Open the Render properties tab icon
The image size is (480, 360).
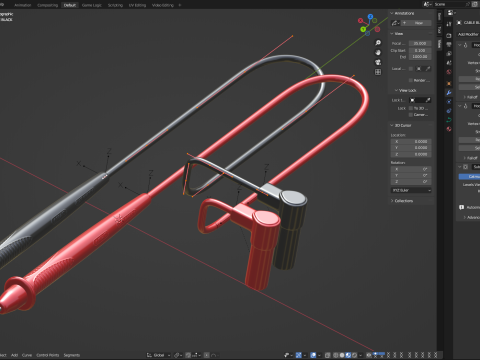click(x=449, y=35)
